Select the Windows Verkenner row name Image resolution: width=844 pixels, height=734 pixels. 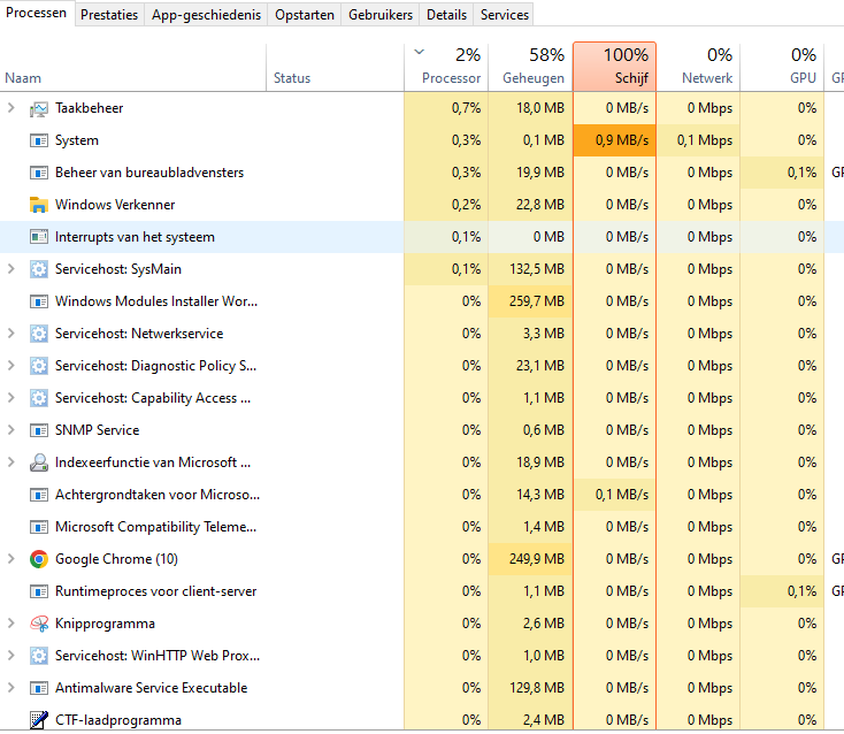(115, 205)
